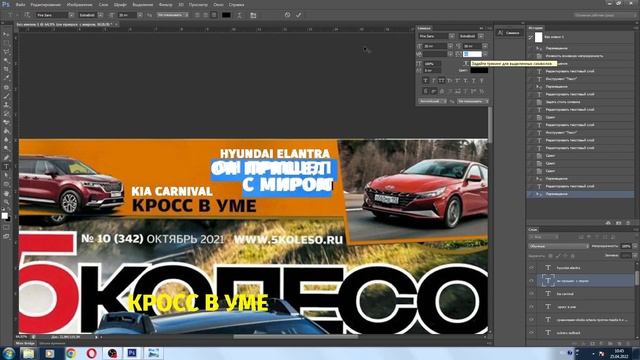The width and height of the screenshot is (640, 360).
Task: Apply all caps in Character panel
Action: [441, 81]
